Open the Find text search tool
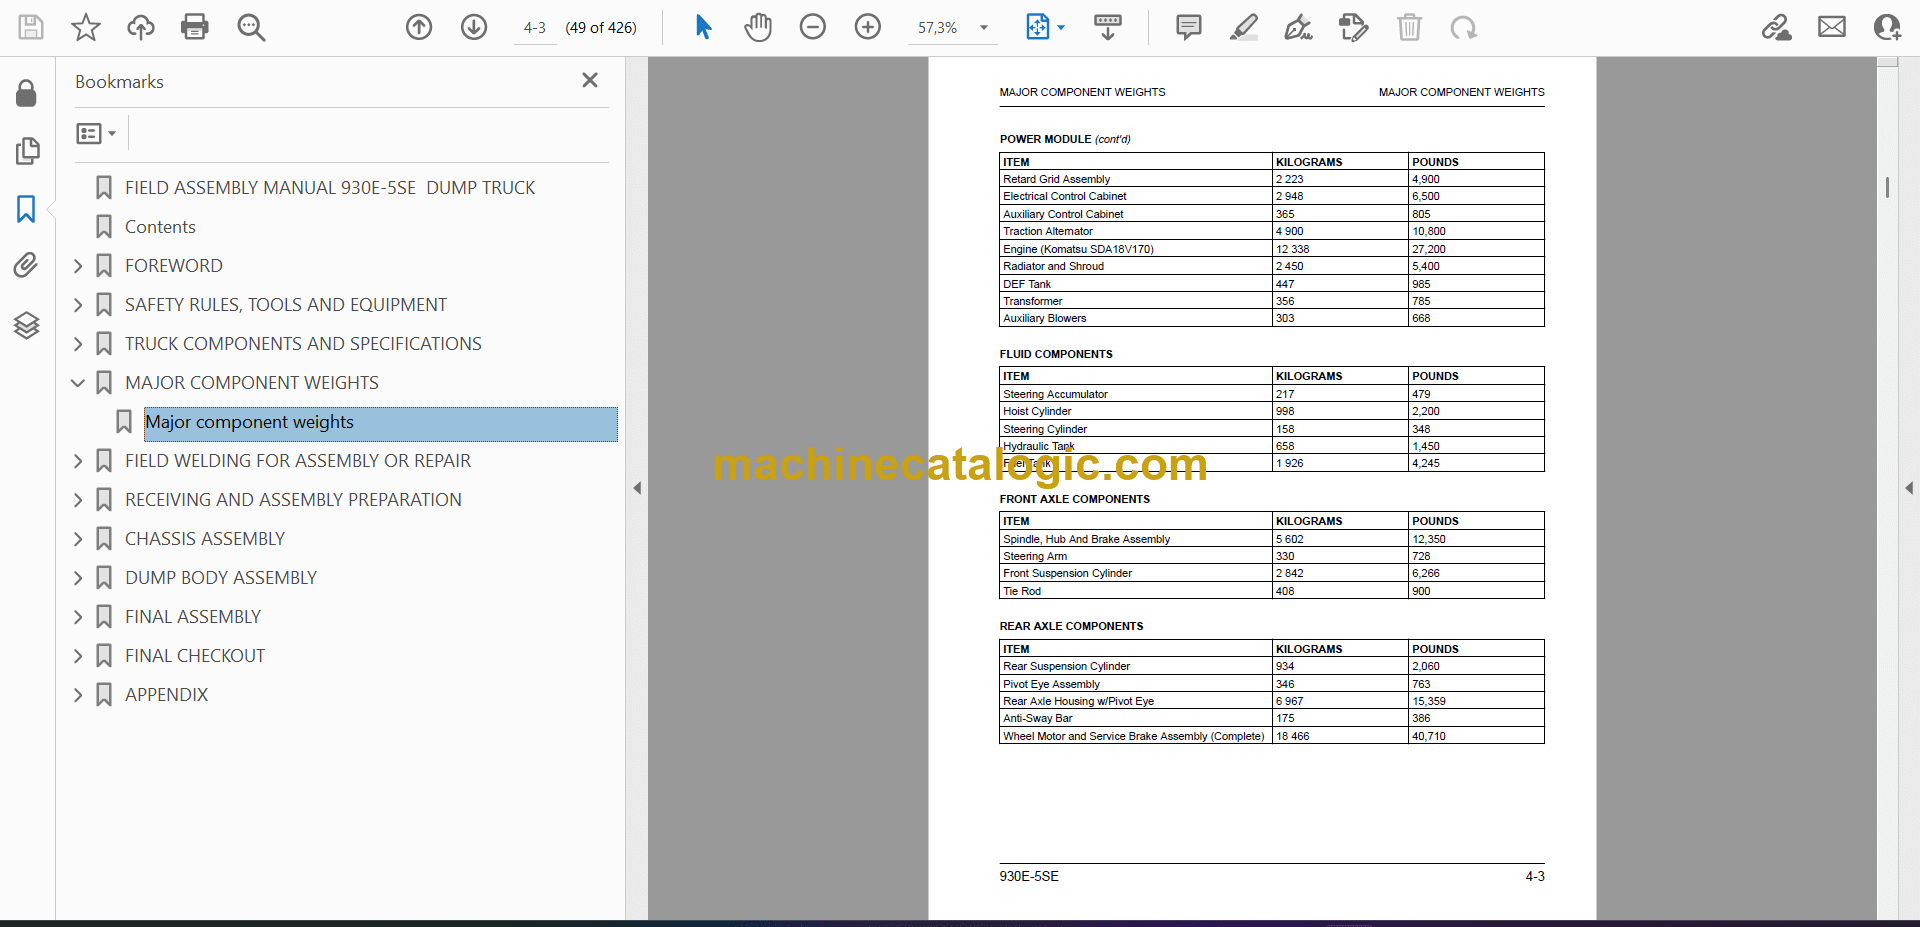The height and width of the screenshot is (927, 1920). tap(251, 27)
